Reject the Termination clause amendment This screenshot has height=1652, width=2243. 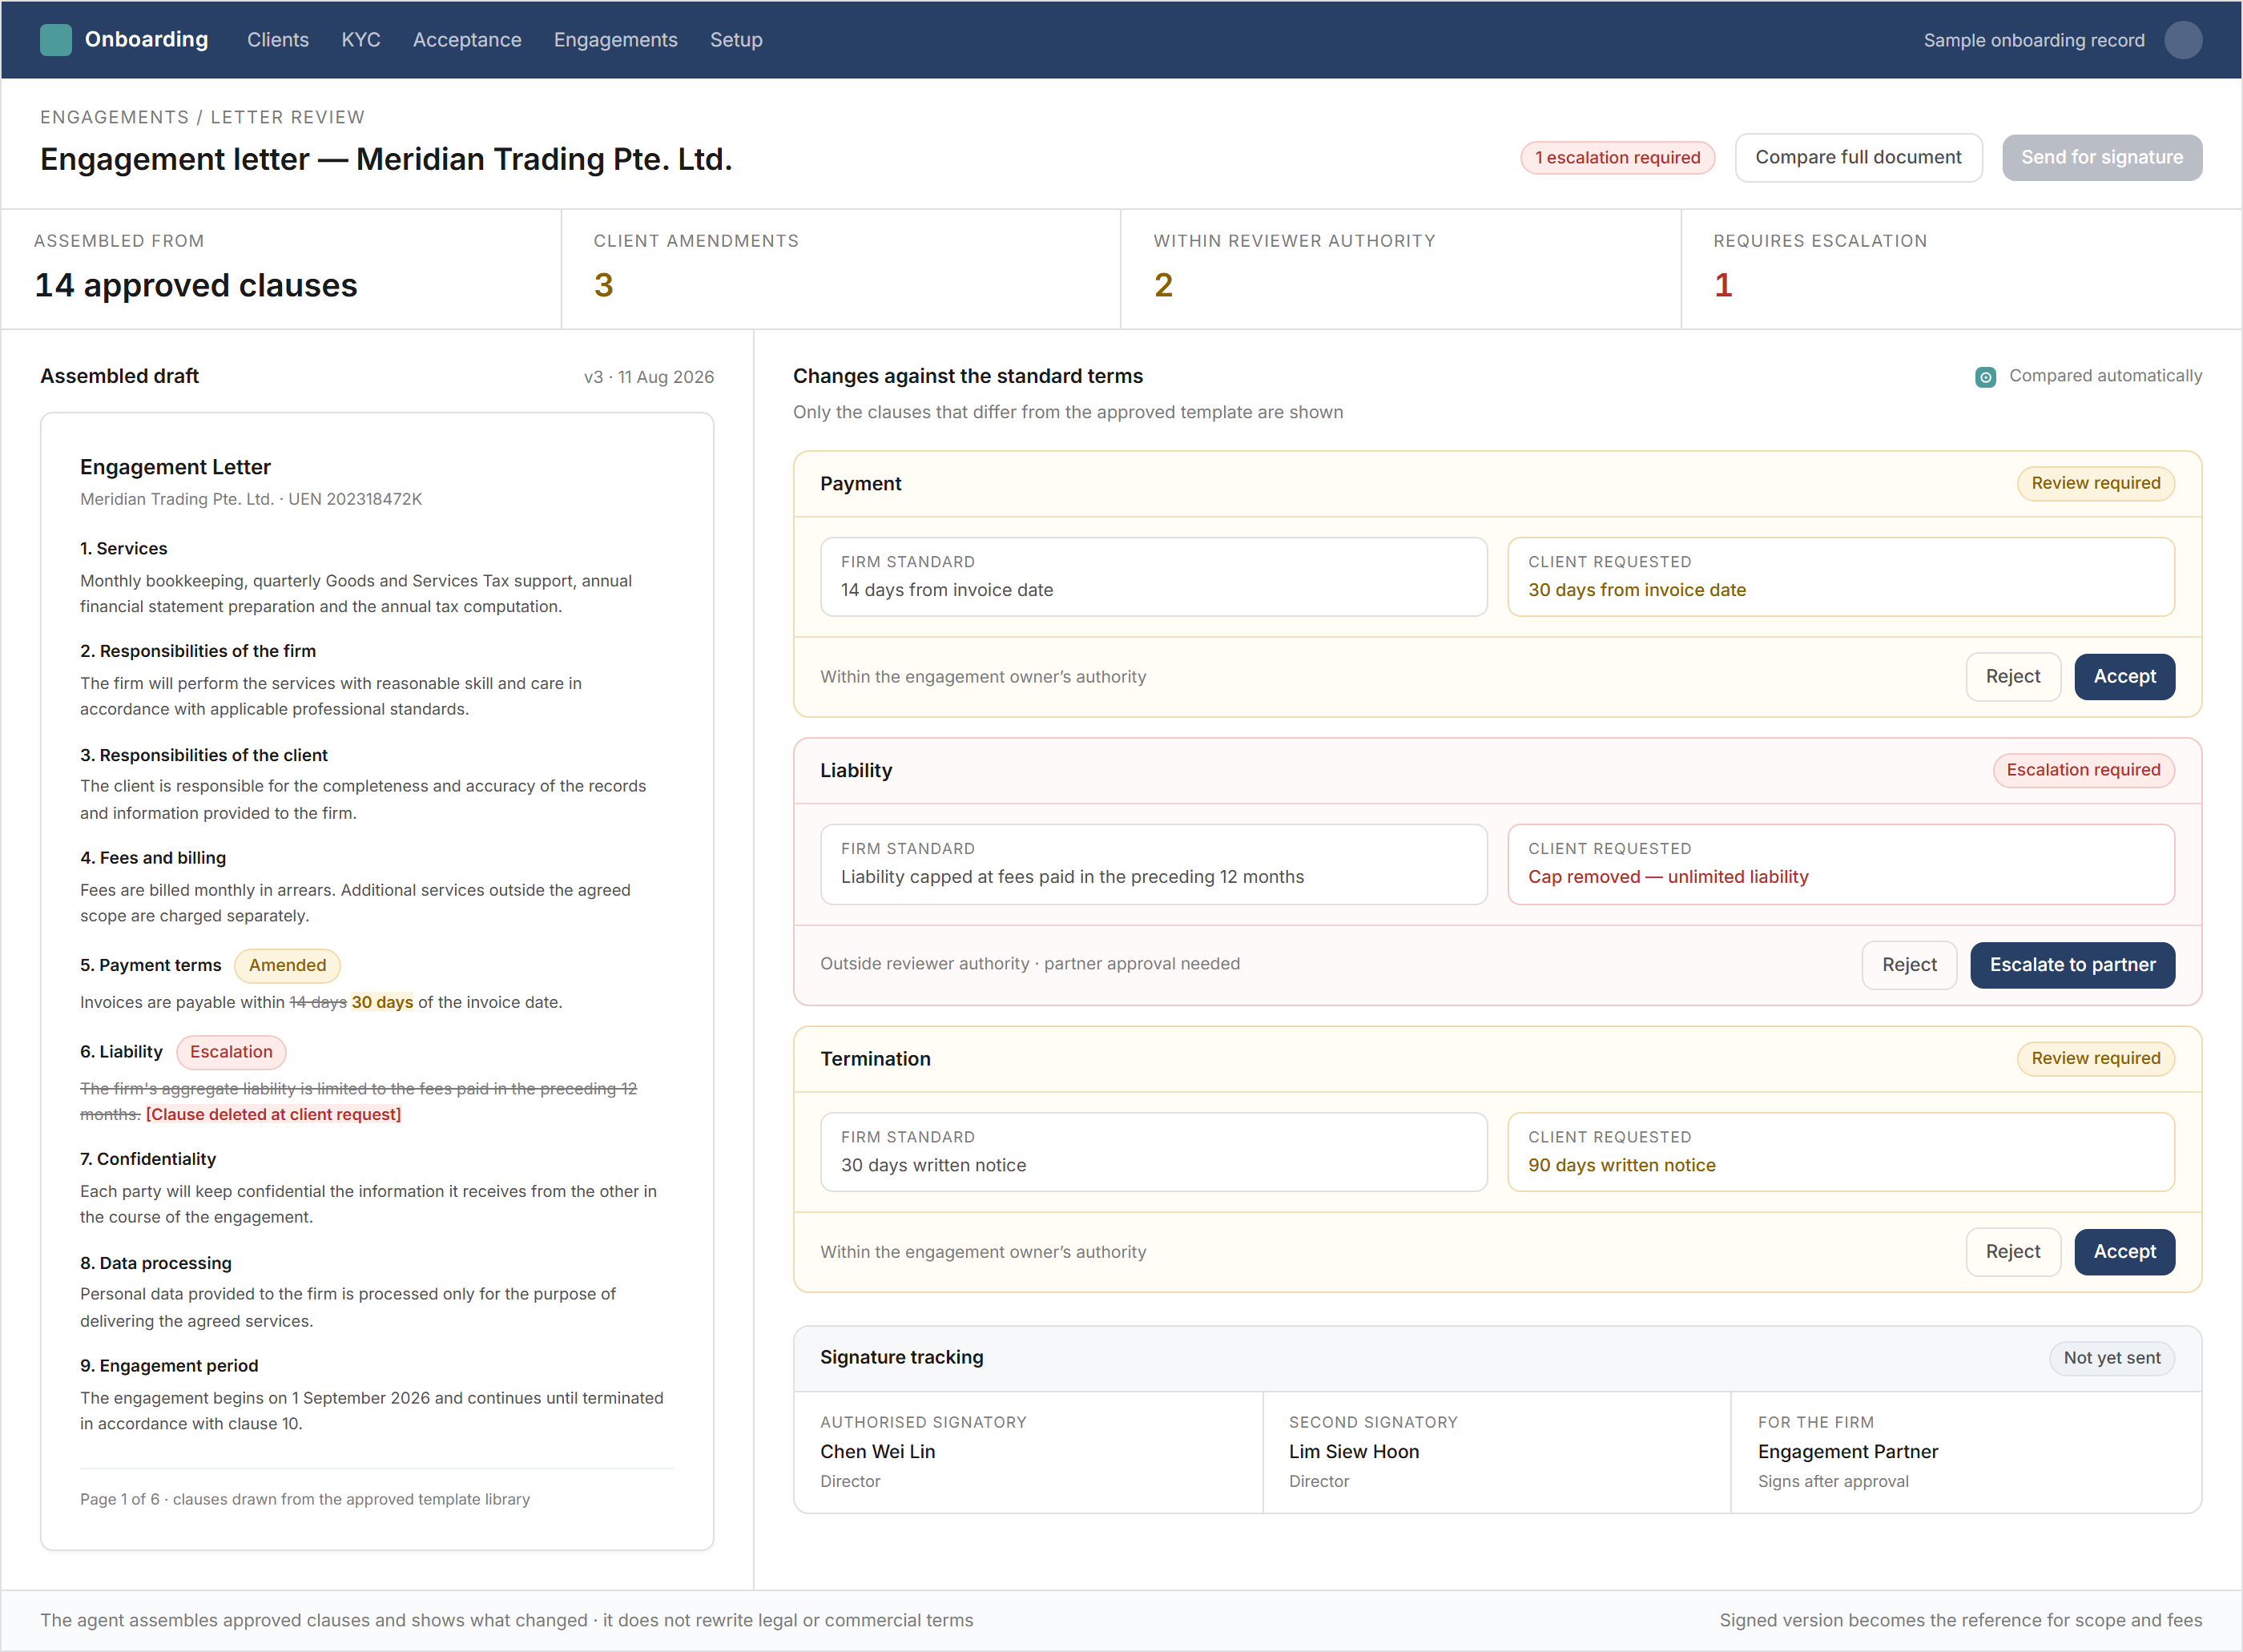(x=2012, y=1252)
